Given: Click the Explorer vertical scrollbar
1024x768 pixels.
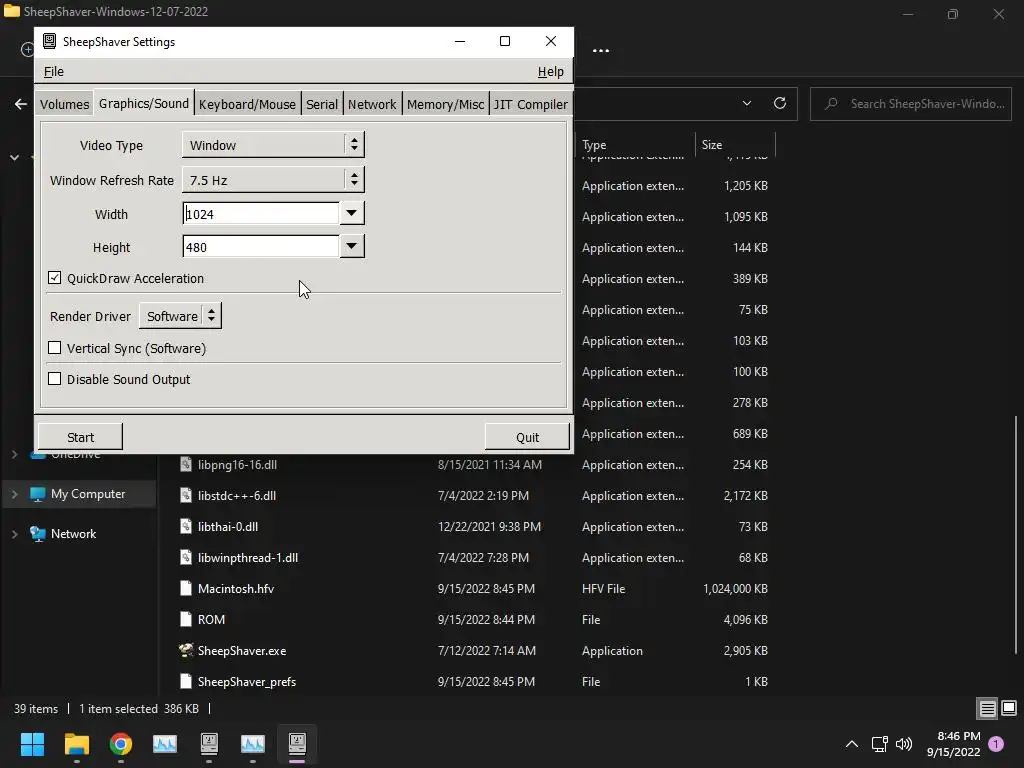Looking at the screenshot, I should pos(1016,534).
